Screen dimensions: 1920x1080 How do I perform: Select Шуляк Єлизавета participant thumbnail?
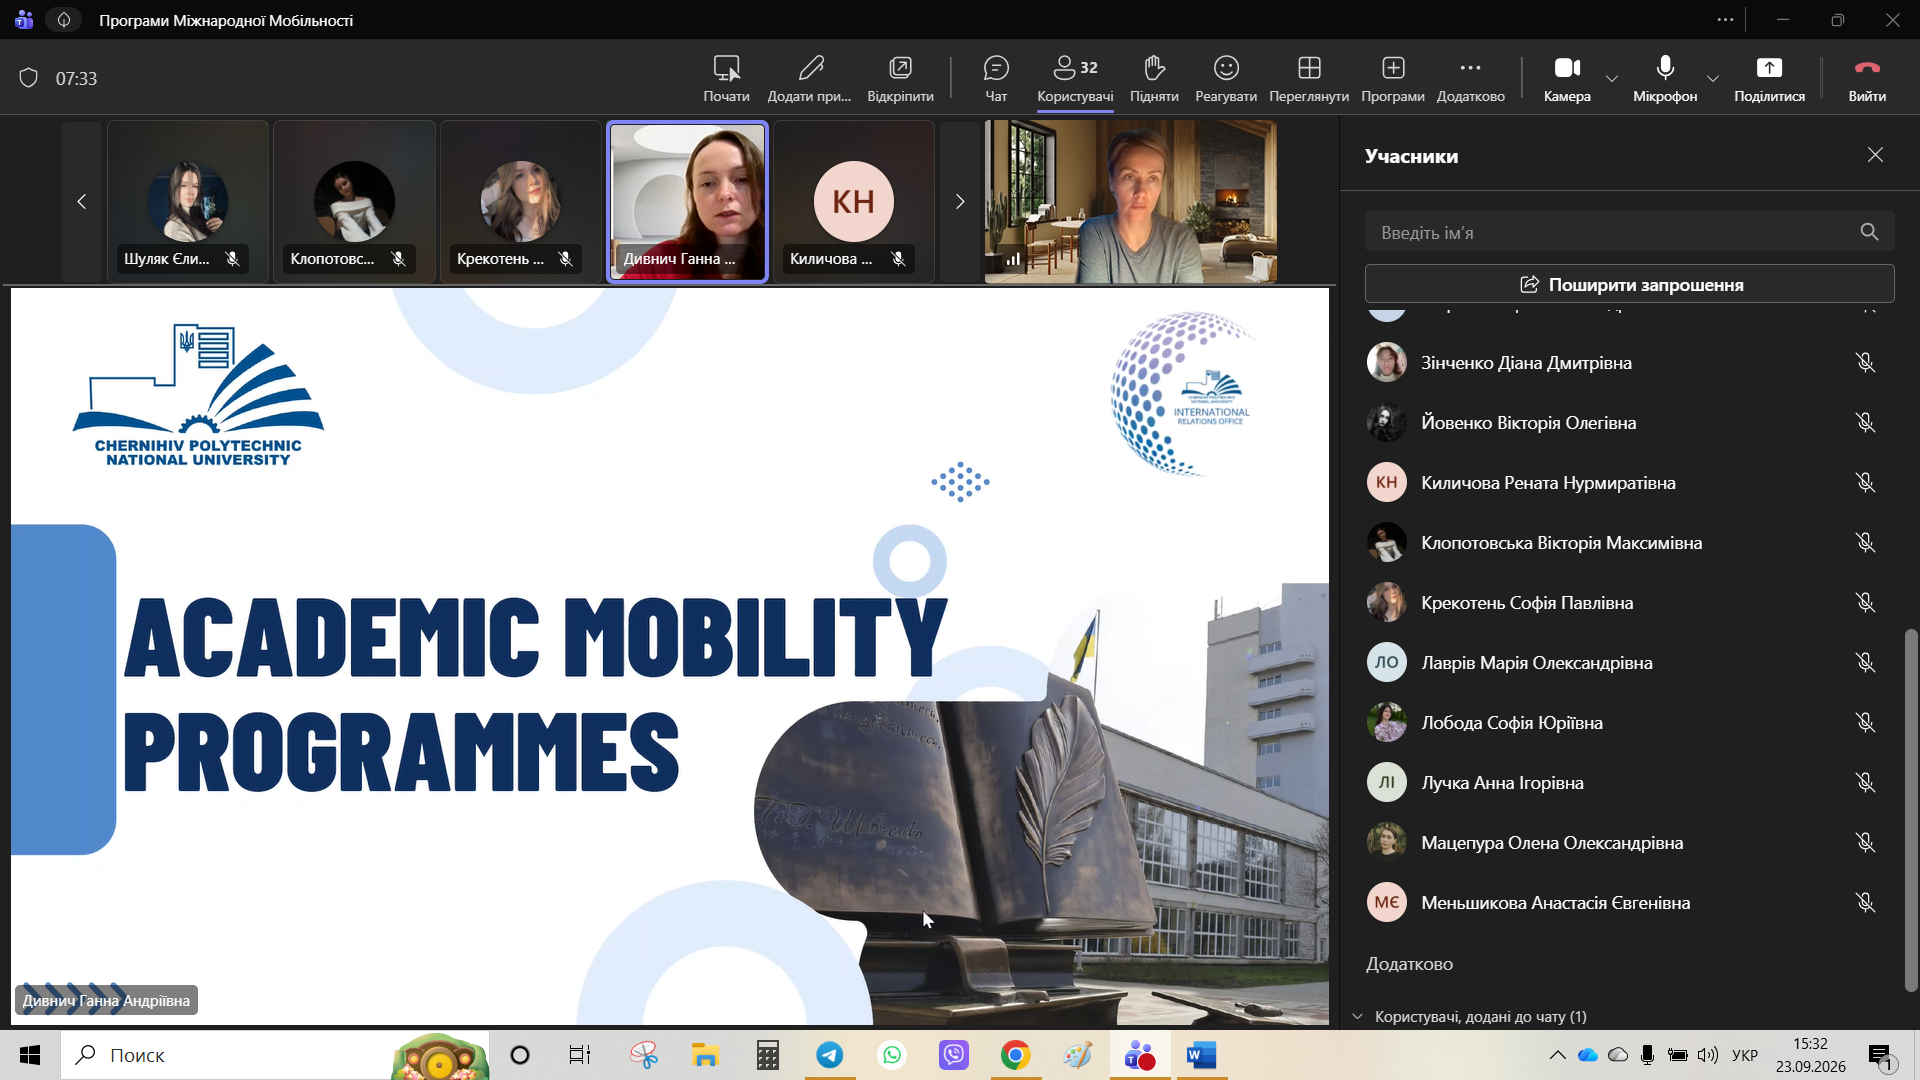(x=188, y=202)
